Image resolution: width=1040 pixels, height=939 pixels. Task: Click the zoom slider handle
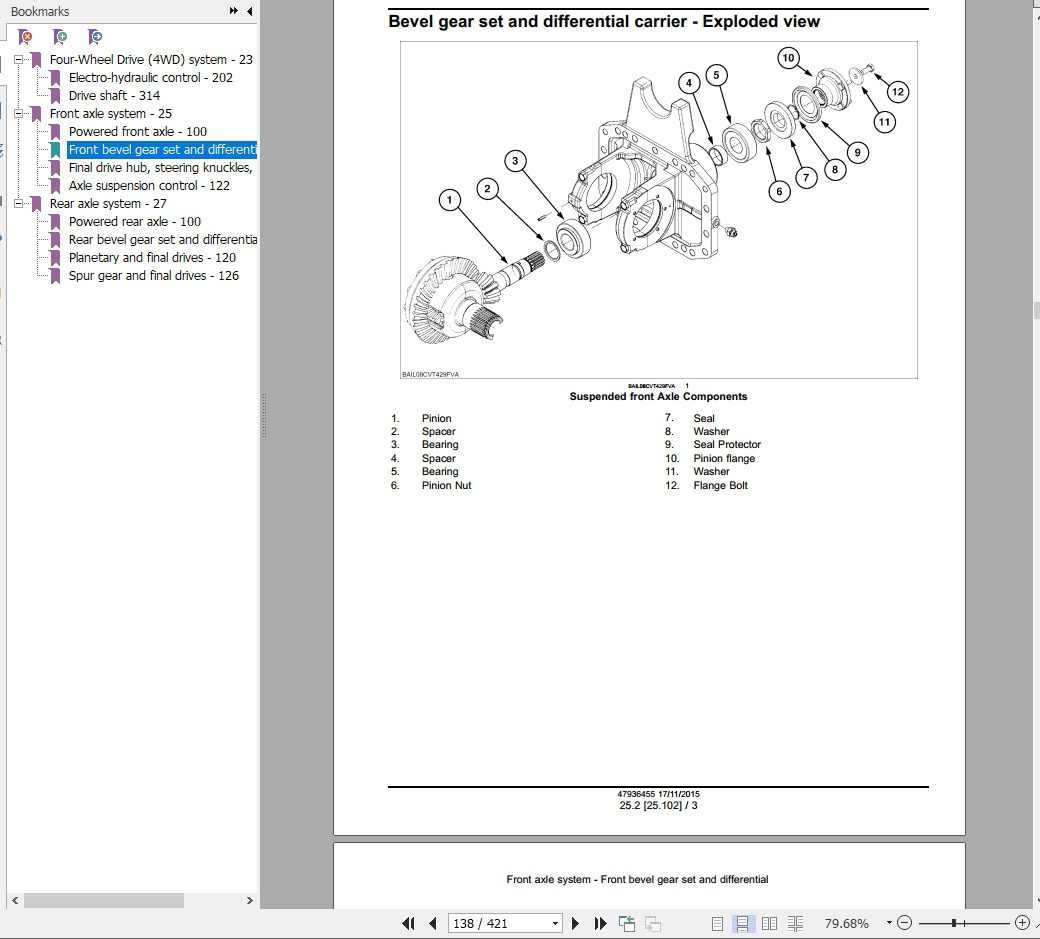[x=953, y=922]
